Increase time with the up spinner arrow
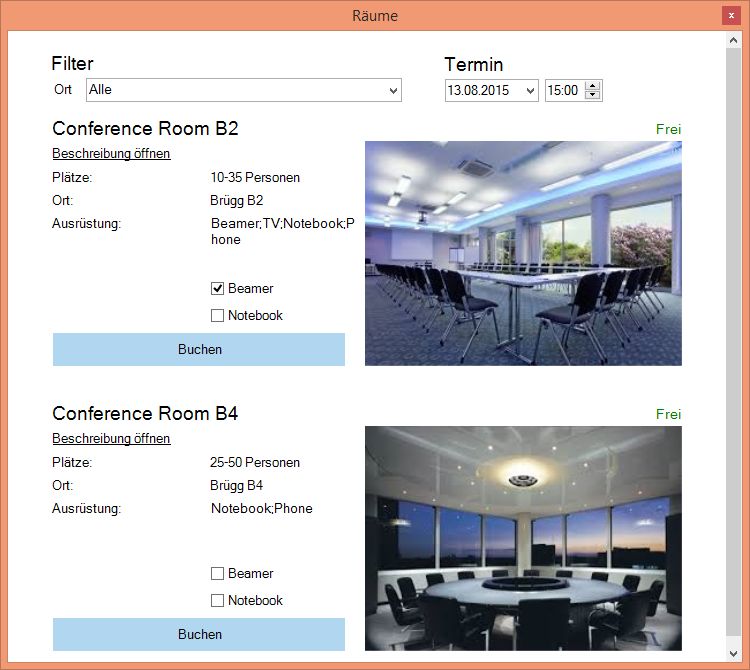 coord(593,86)
